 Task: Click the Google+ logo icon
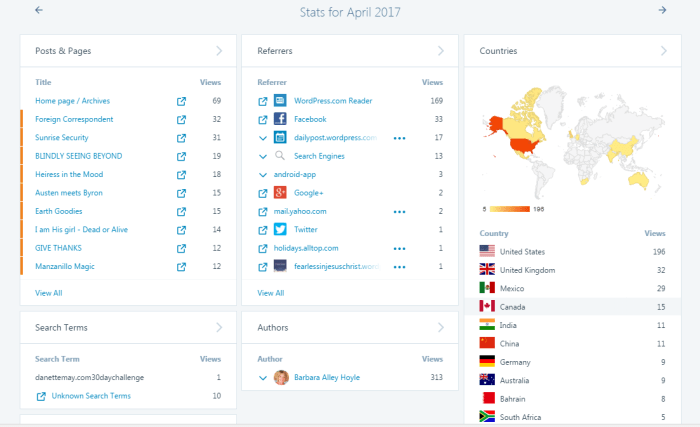pos(280,193)
